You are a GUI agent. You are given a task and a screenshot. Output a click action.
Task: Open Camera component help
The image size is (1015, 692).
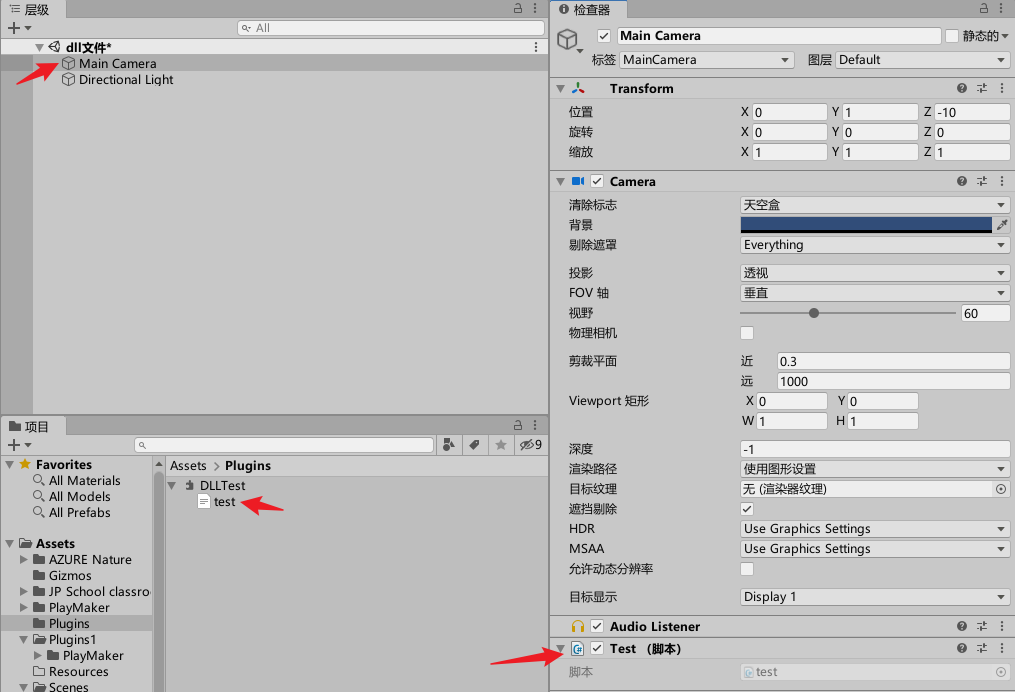pyautogui.click(x=962, y=181)
